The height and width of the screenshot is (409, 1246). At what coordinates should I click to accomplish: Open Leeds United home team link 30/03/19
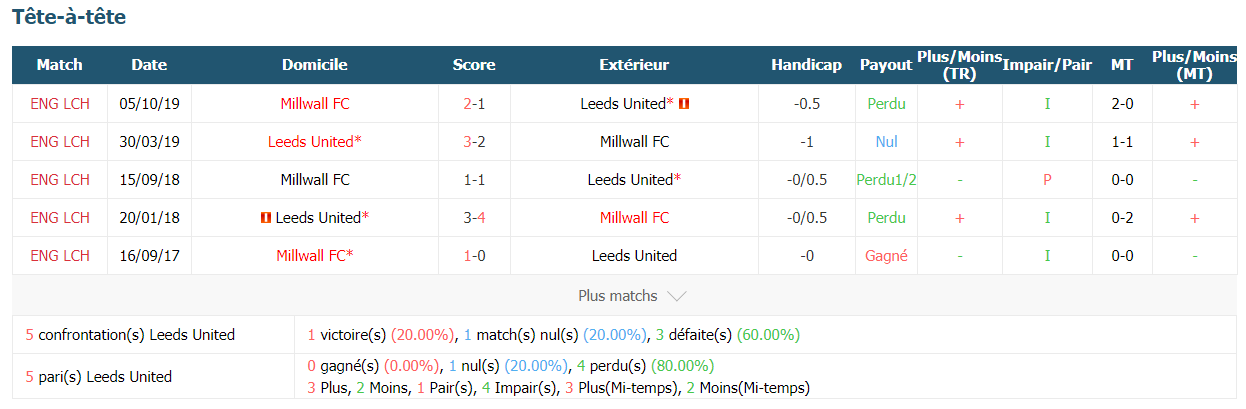coord(315,142)
